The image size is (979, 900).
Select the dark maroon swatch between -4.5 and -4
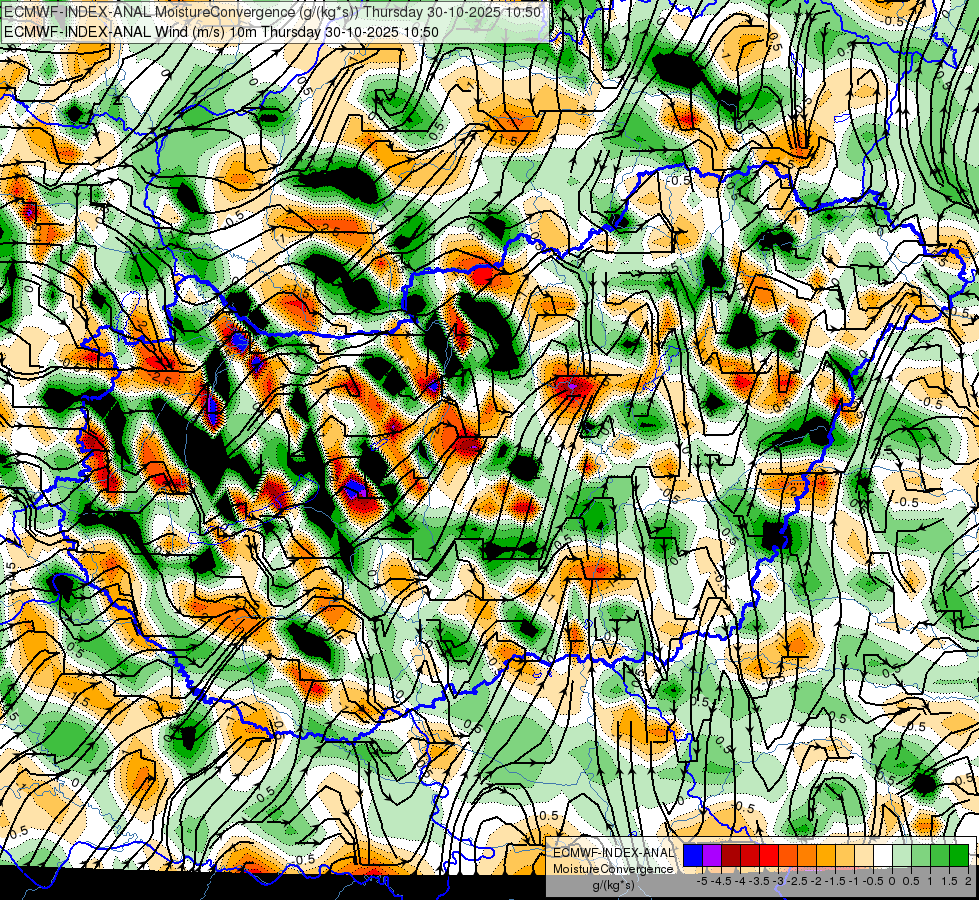(x=731, y=856)
